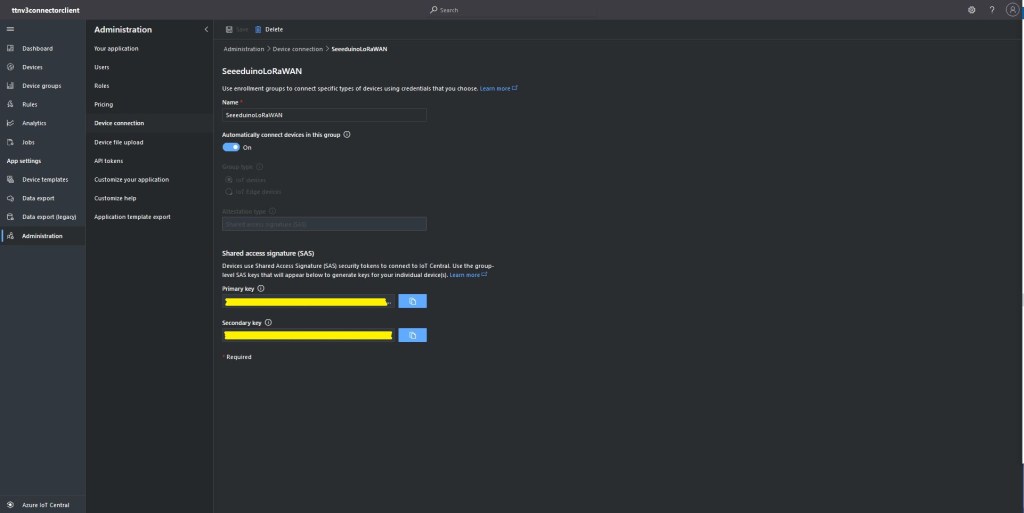The image size is (1024, 513).
Task: Select API tokens in Administration menu
Action: tap(108, 160)
